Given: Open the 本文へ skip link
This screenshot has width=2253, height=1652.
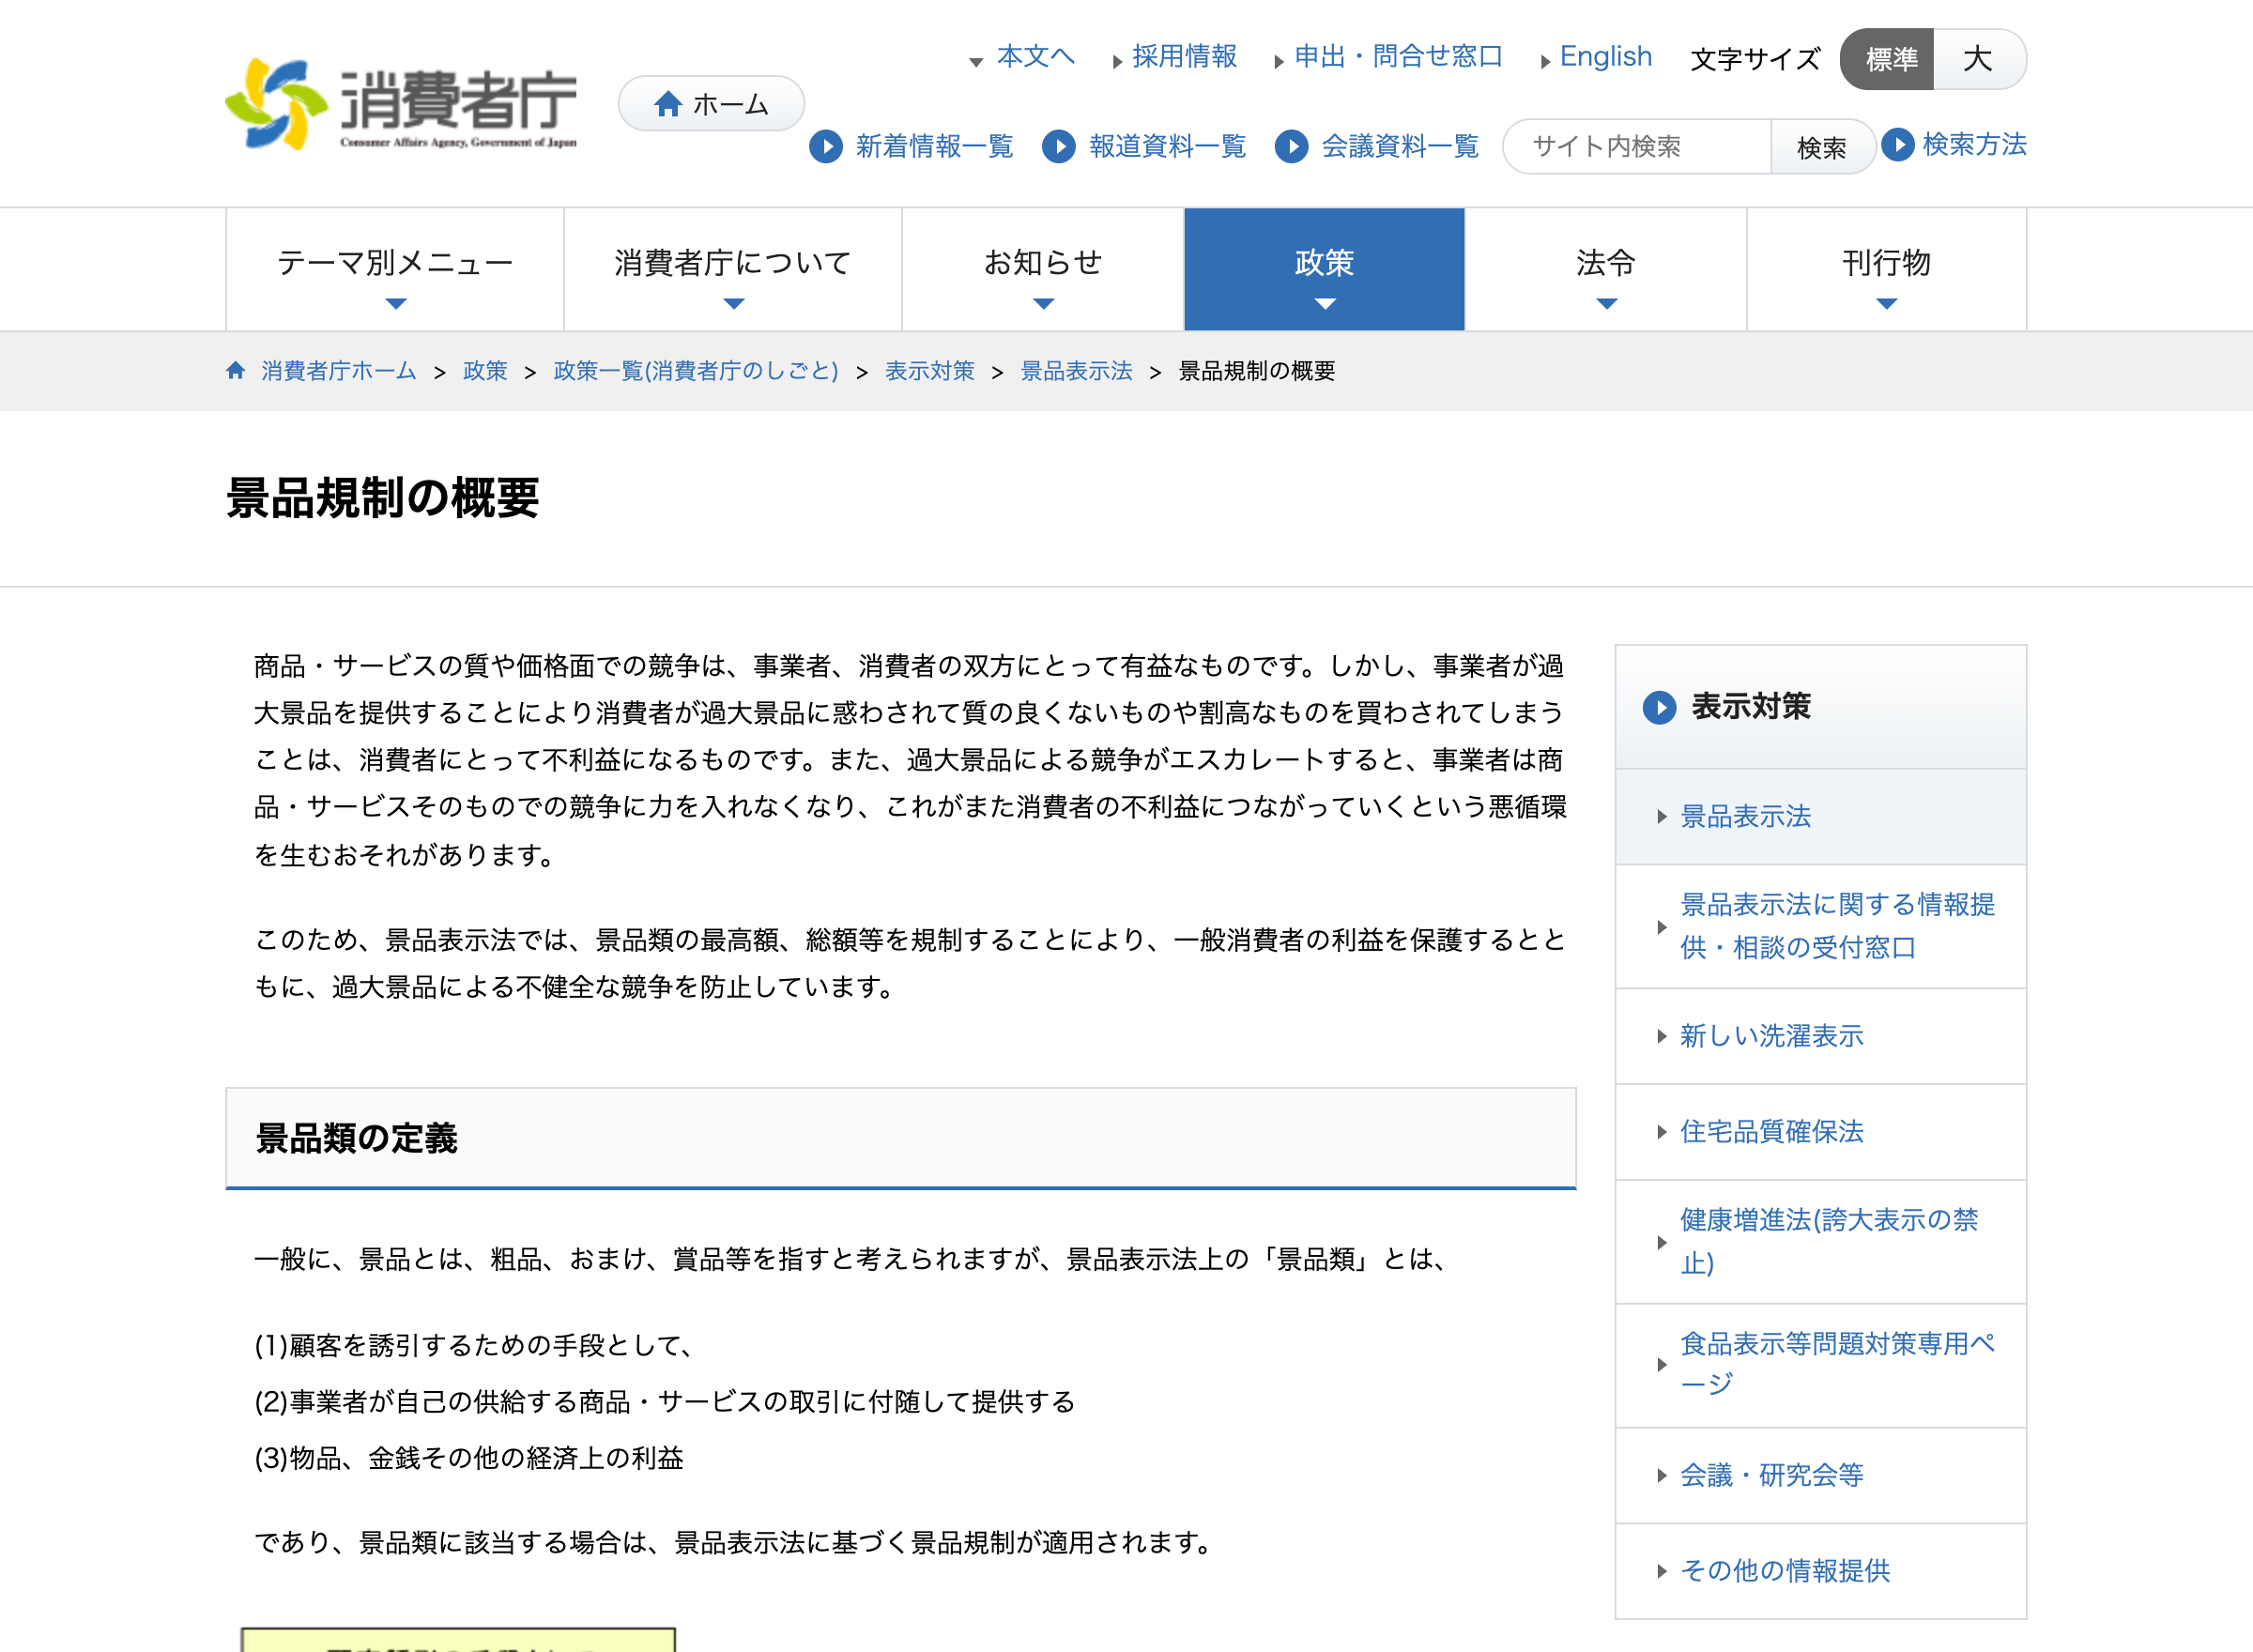Looking at the screenshot, I should point(1036,57).
